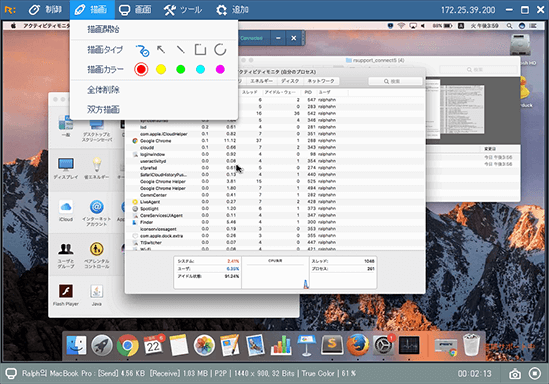This screenshot has width=549, height=384.
Task: Minimize the Connected toolbar on remote screen
Action: (x=278, y=38)
